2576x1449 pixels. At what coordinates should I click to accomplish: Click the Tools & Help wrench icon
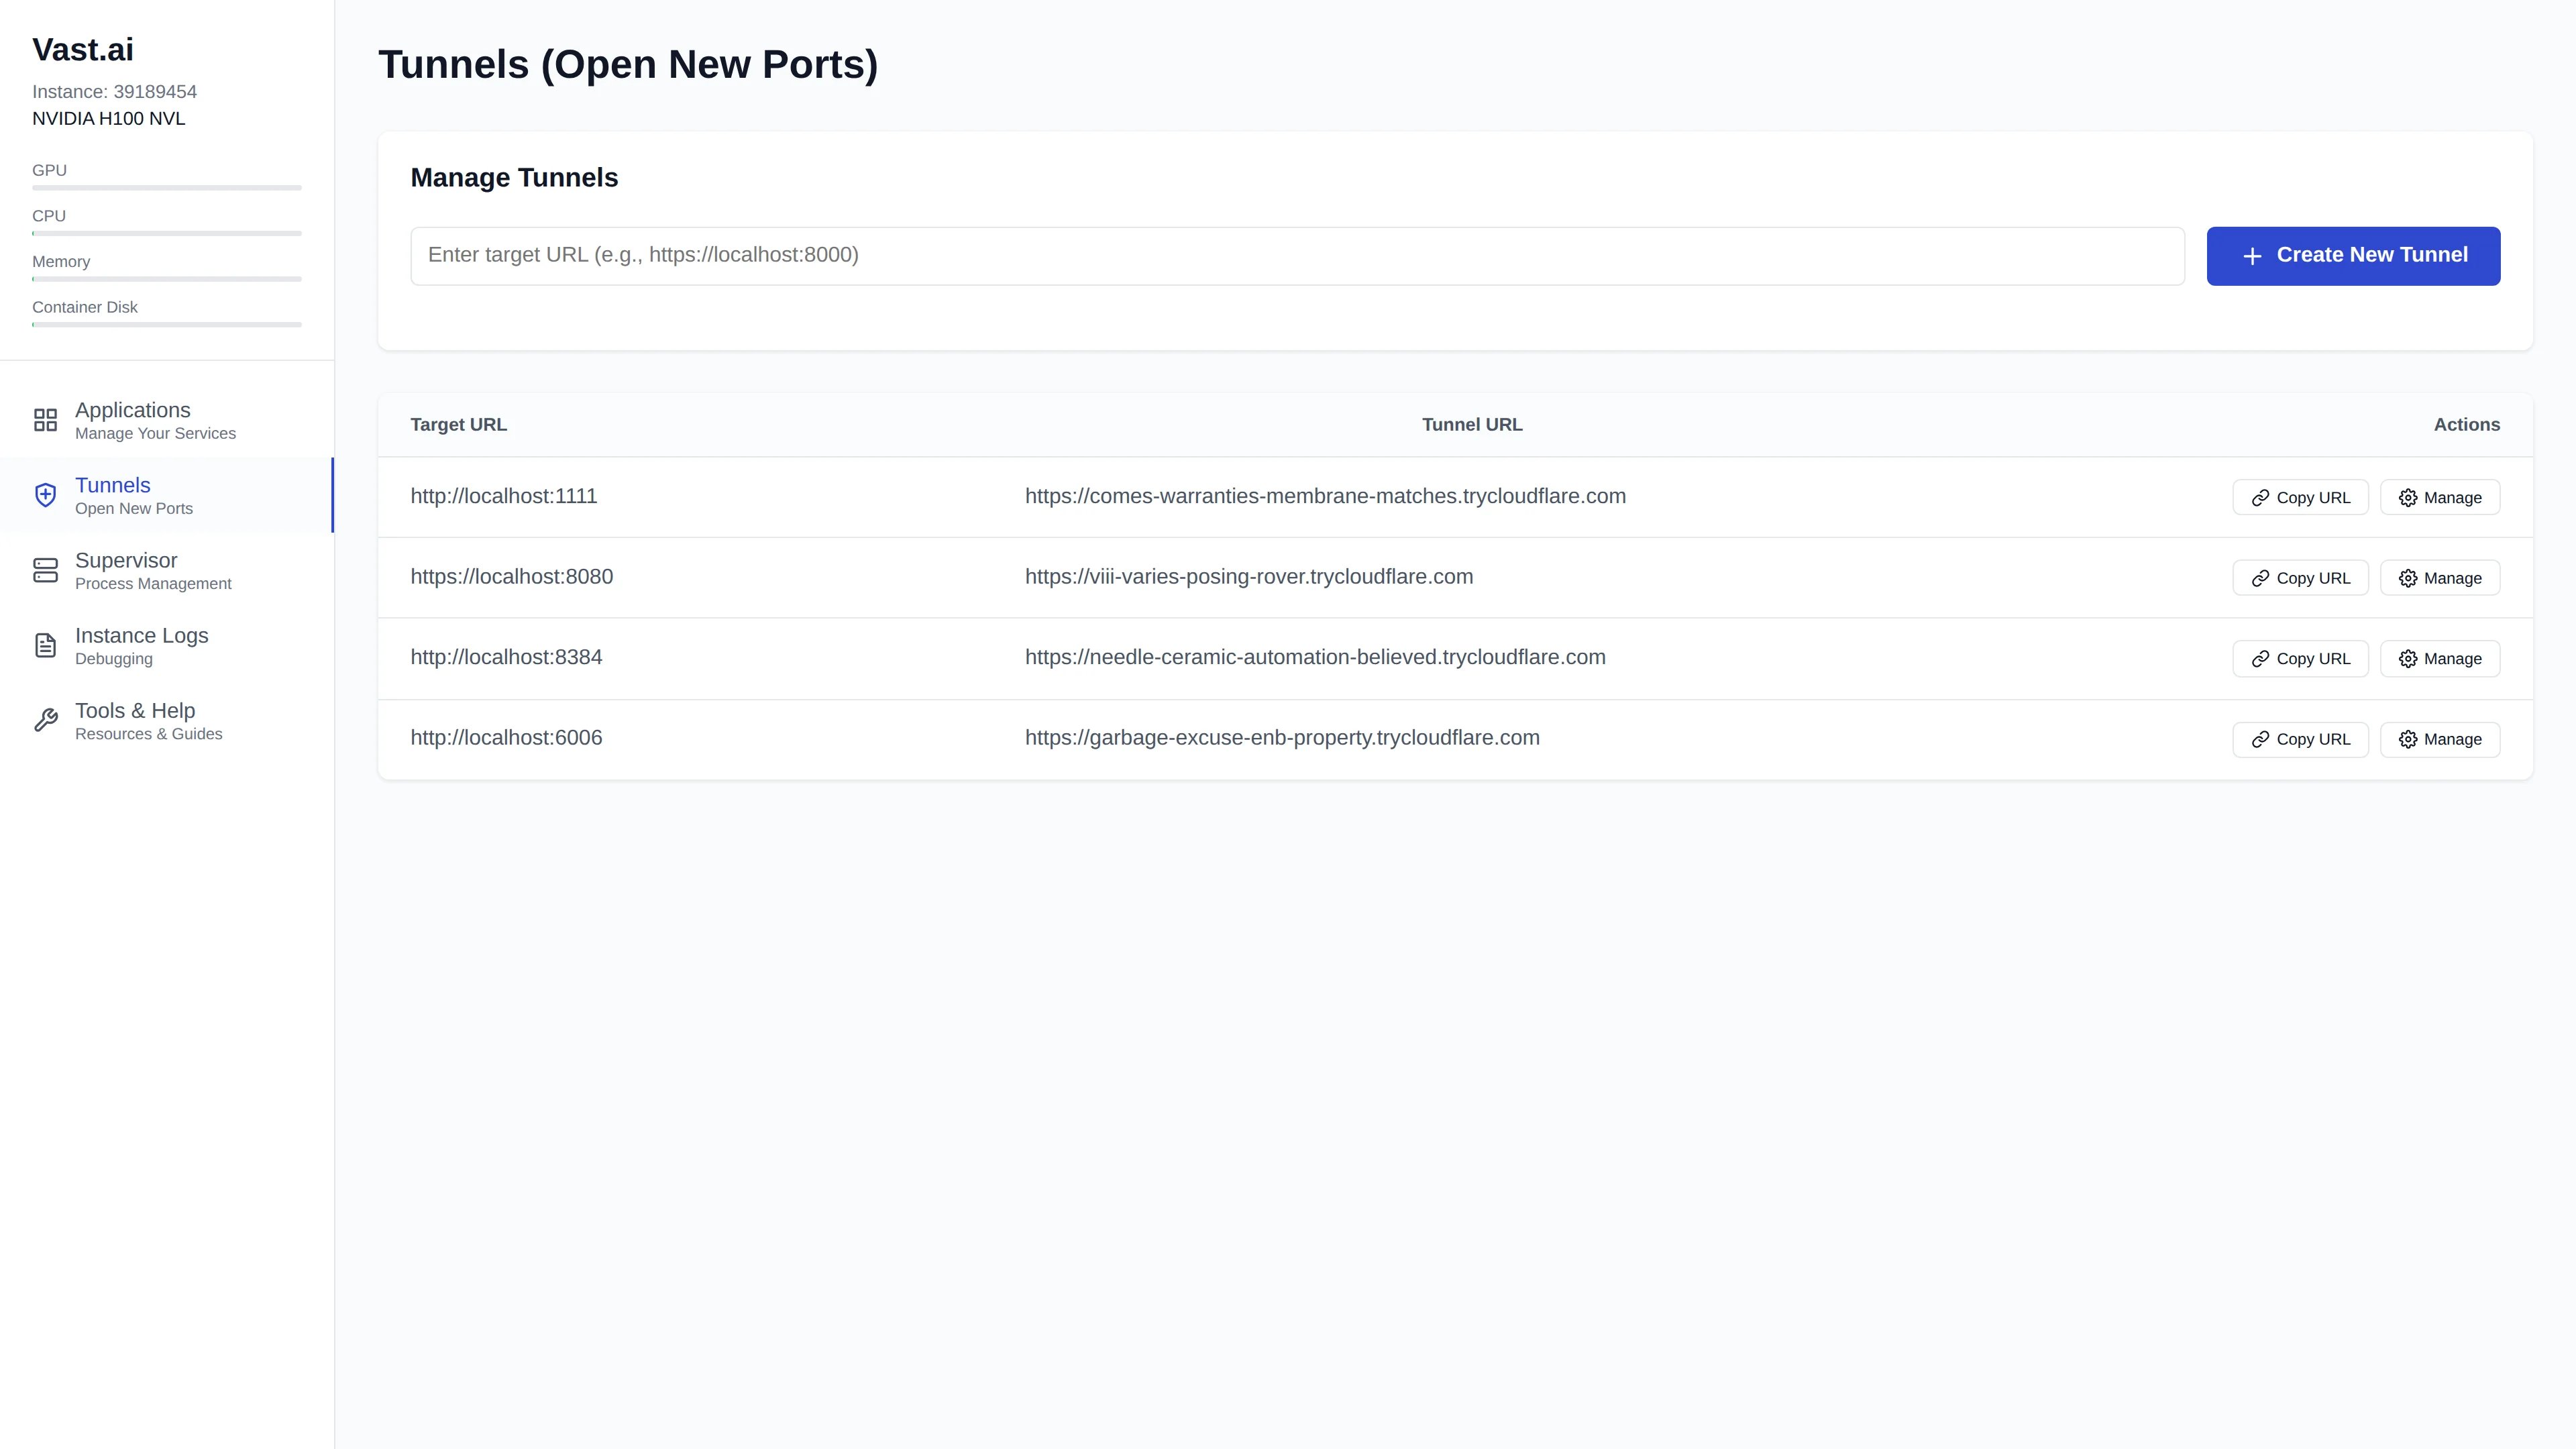click(45, 720)
